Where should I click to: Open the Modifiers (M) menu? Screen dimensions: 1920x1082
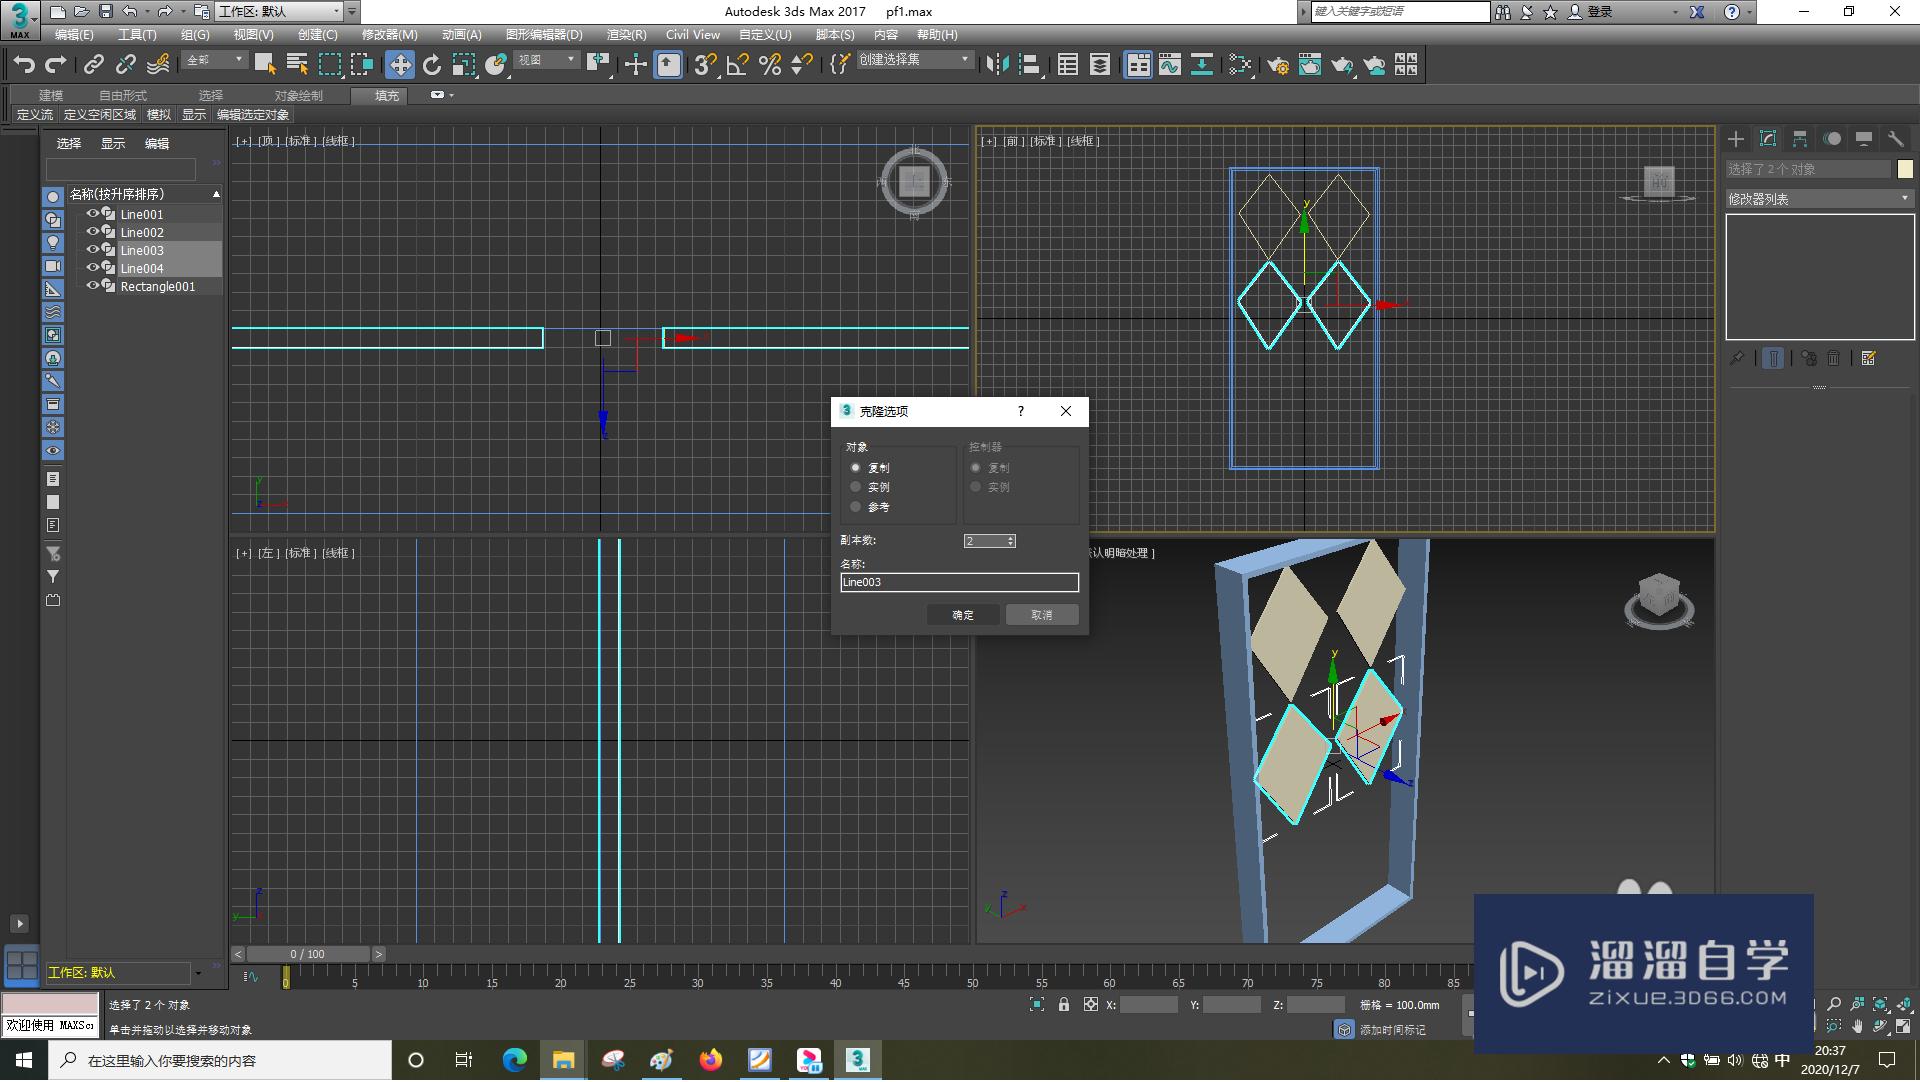click(389, 35)
